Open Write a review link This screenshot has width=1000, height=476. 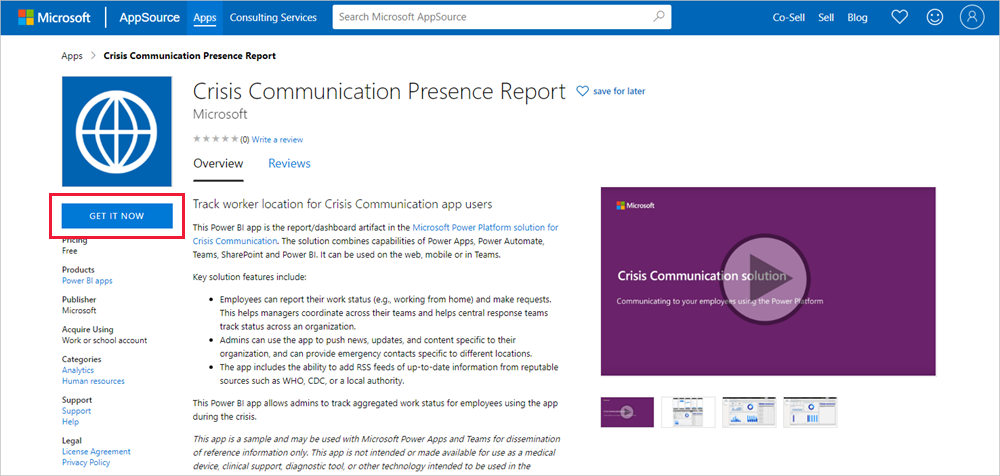277,139
